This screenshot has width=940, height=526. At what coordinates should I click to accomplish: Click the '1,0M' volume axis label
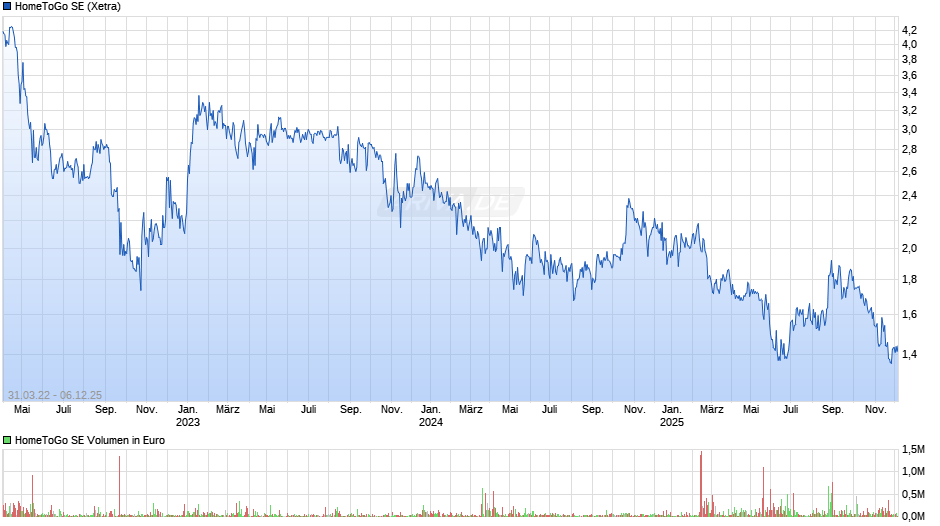pyautogui.click(x=913, y=471)
